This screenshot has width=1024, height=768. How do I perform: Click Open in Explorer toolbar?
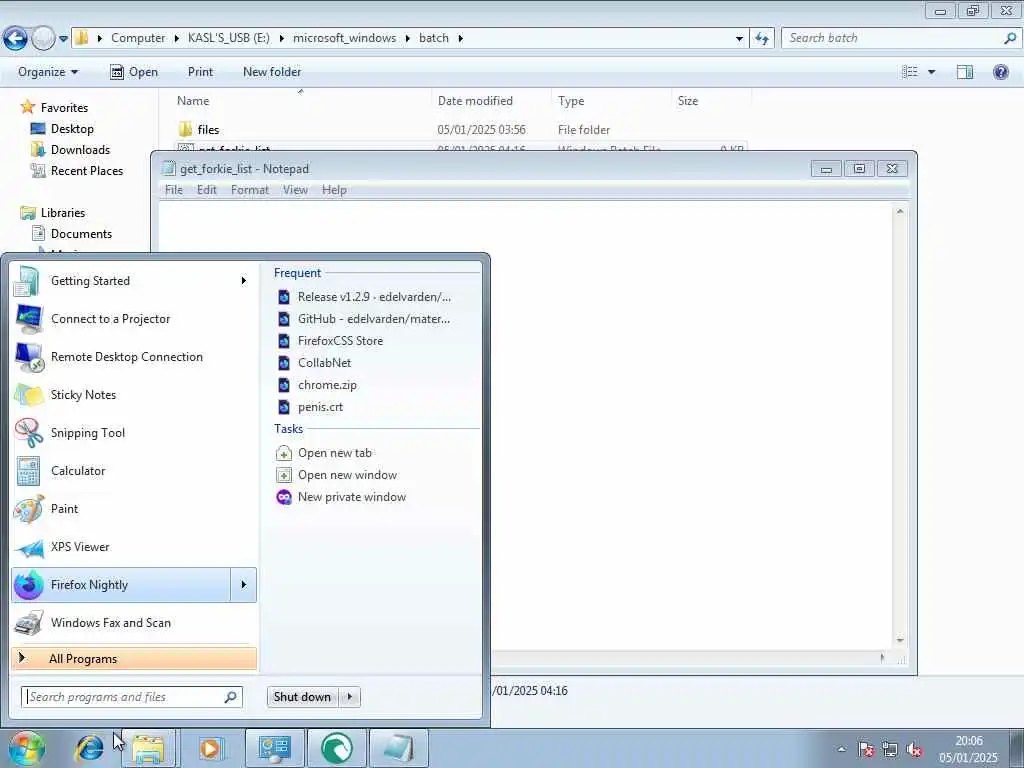[x=134, y=72]
